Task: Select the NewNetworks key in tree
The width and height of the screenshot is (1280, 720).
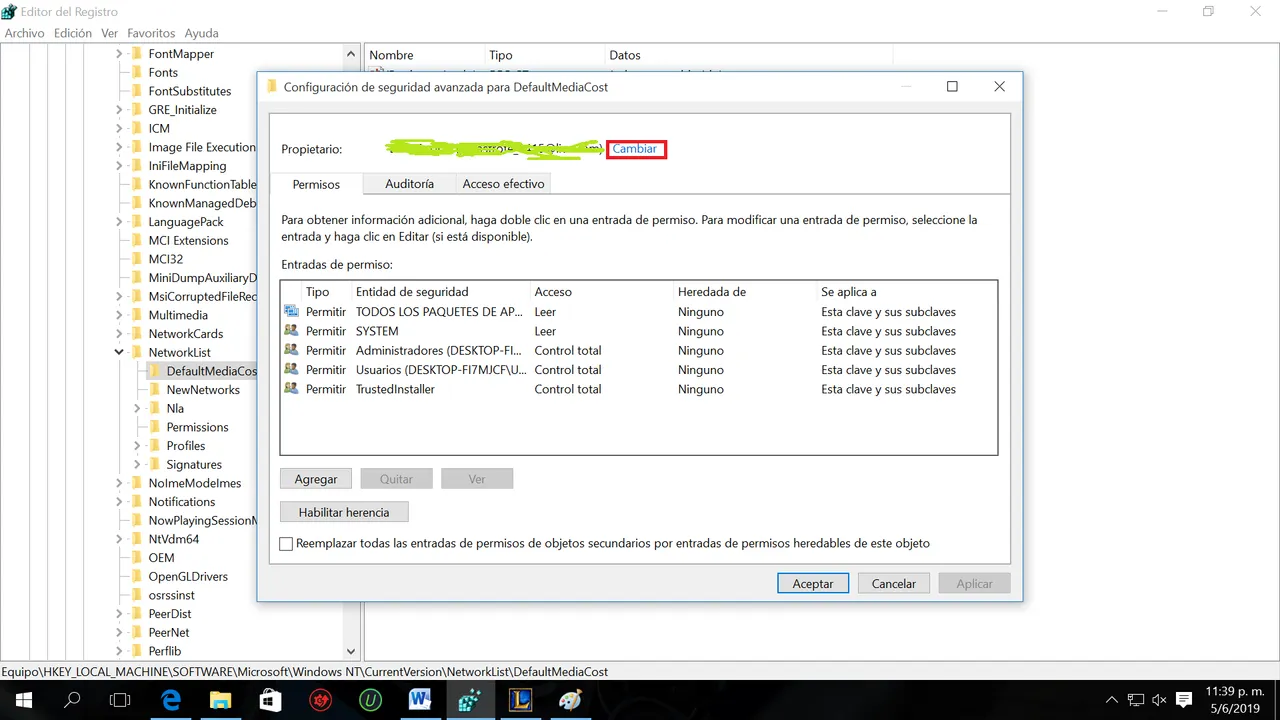Action: (203, 390)
